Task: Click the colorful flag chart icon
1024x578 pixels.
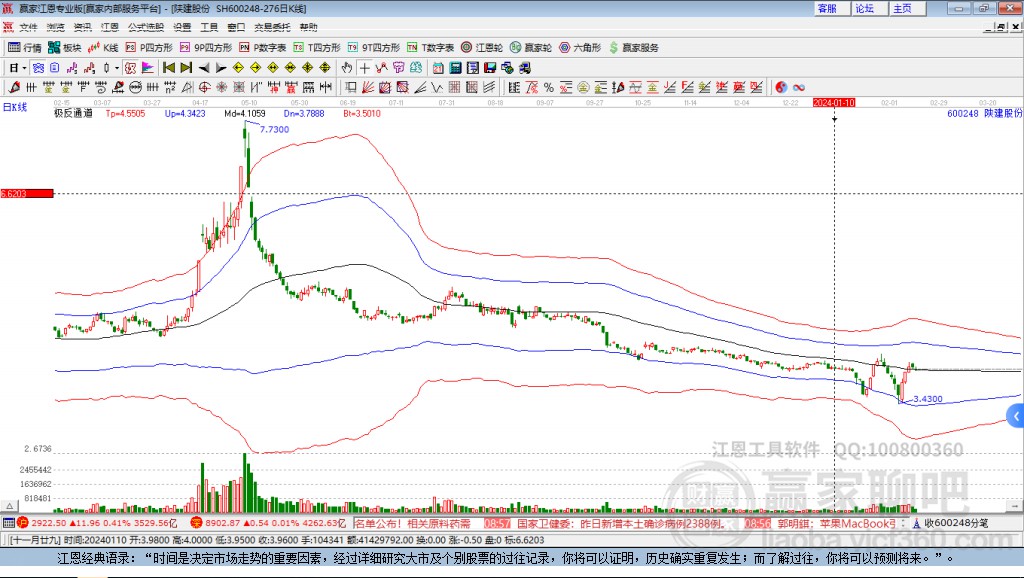Action: point(148,68)
